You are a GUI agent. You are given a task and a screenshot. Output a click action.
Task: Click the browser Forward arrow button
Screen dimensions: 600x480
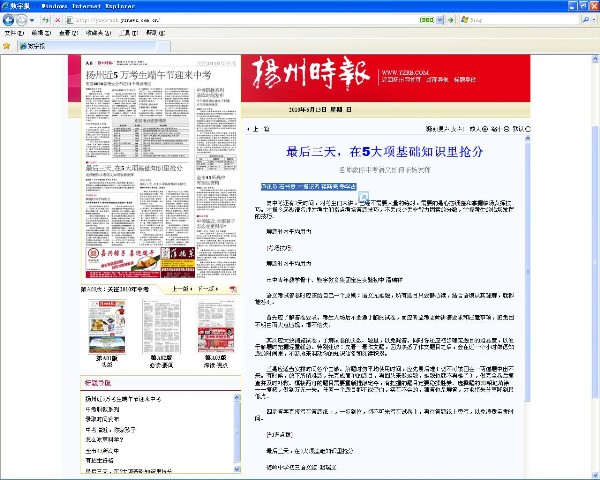click(x=21, y=20)
